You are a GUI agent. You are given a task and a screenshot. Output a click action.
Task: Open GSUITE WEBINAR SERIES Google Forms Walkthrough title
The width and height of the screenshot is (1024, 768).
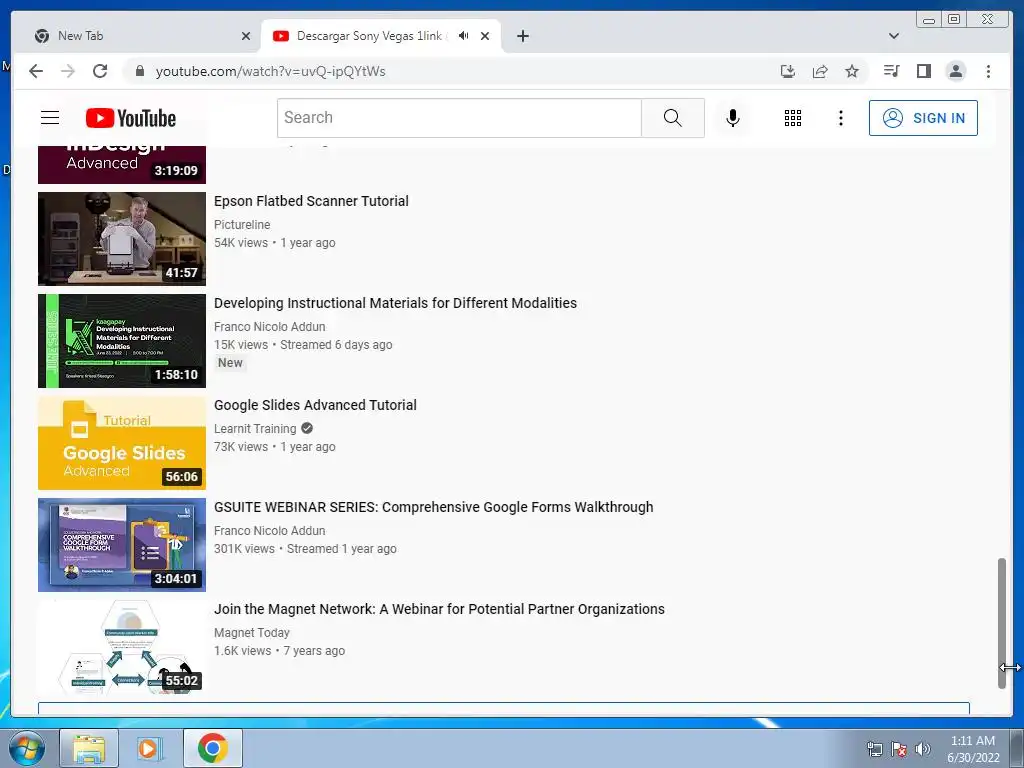point(433,507)
